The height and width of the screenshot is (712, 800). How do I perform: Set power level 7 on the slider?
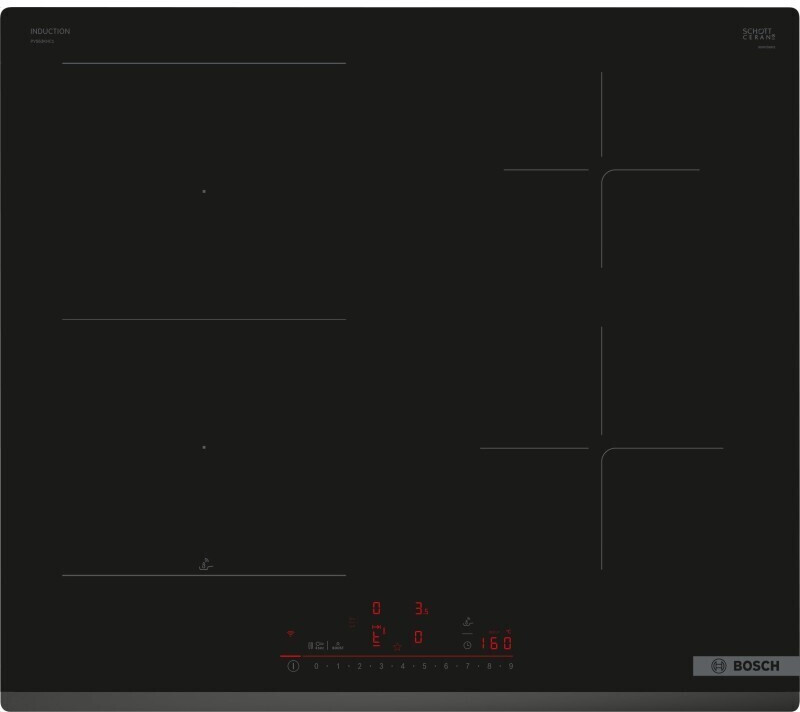[x=467, y=666]
